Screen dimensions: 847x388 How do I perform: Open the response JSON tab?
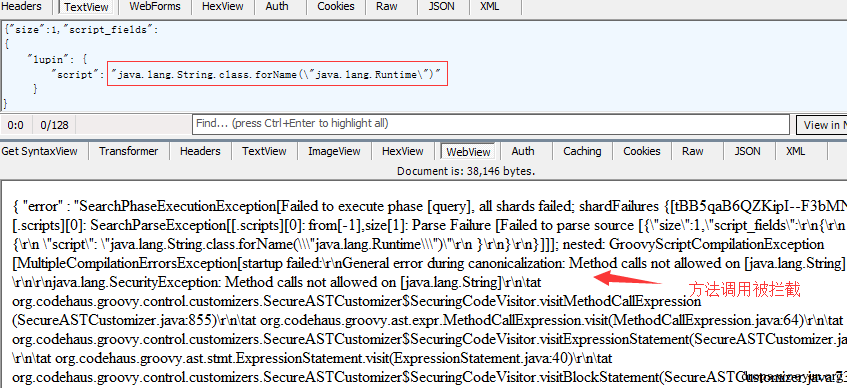(748, 151)
